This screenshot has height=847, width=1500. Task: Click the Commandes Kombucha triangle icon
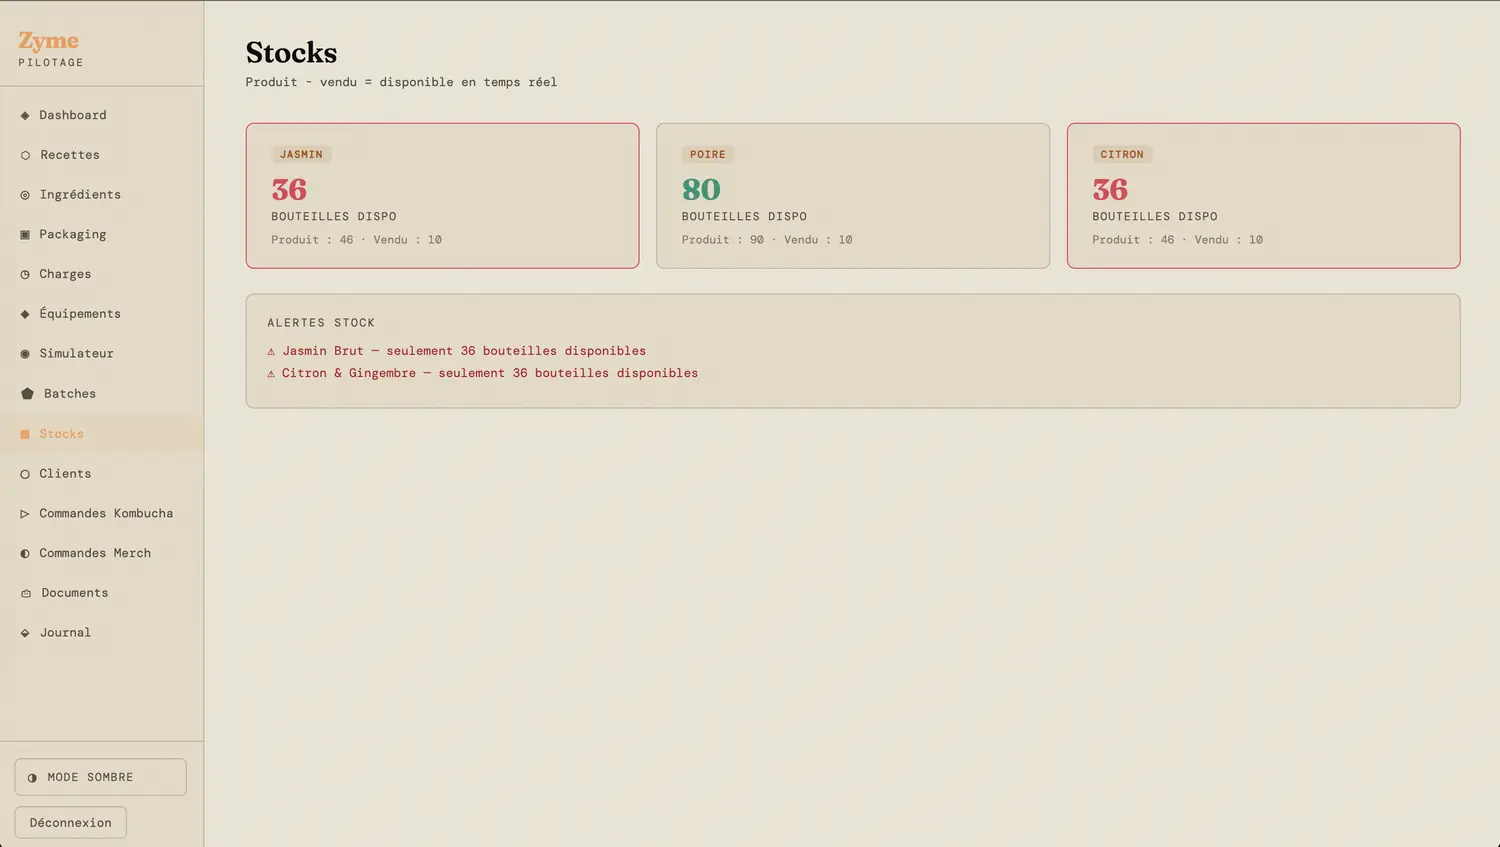25,514
